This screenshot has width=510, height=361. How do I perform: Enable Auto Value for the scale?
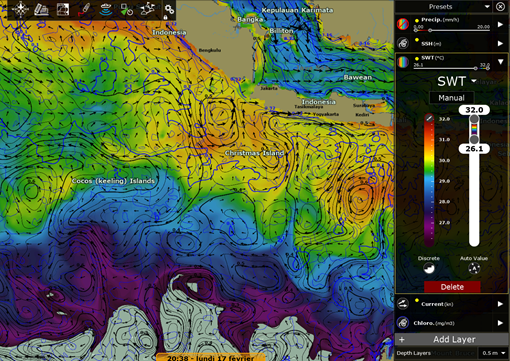pyautogui.click(x=474, y=268)
